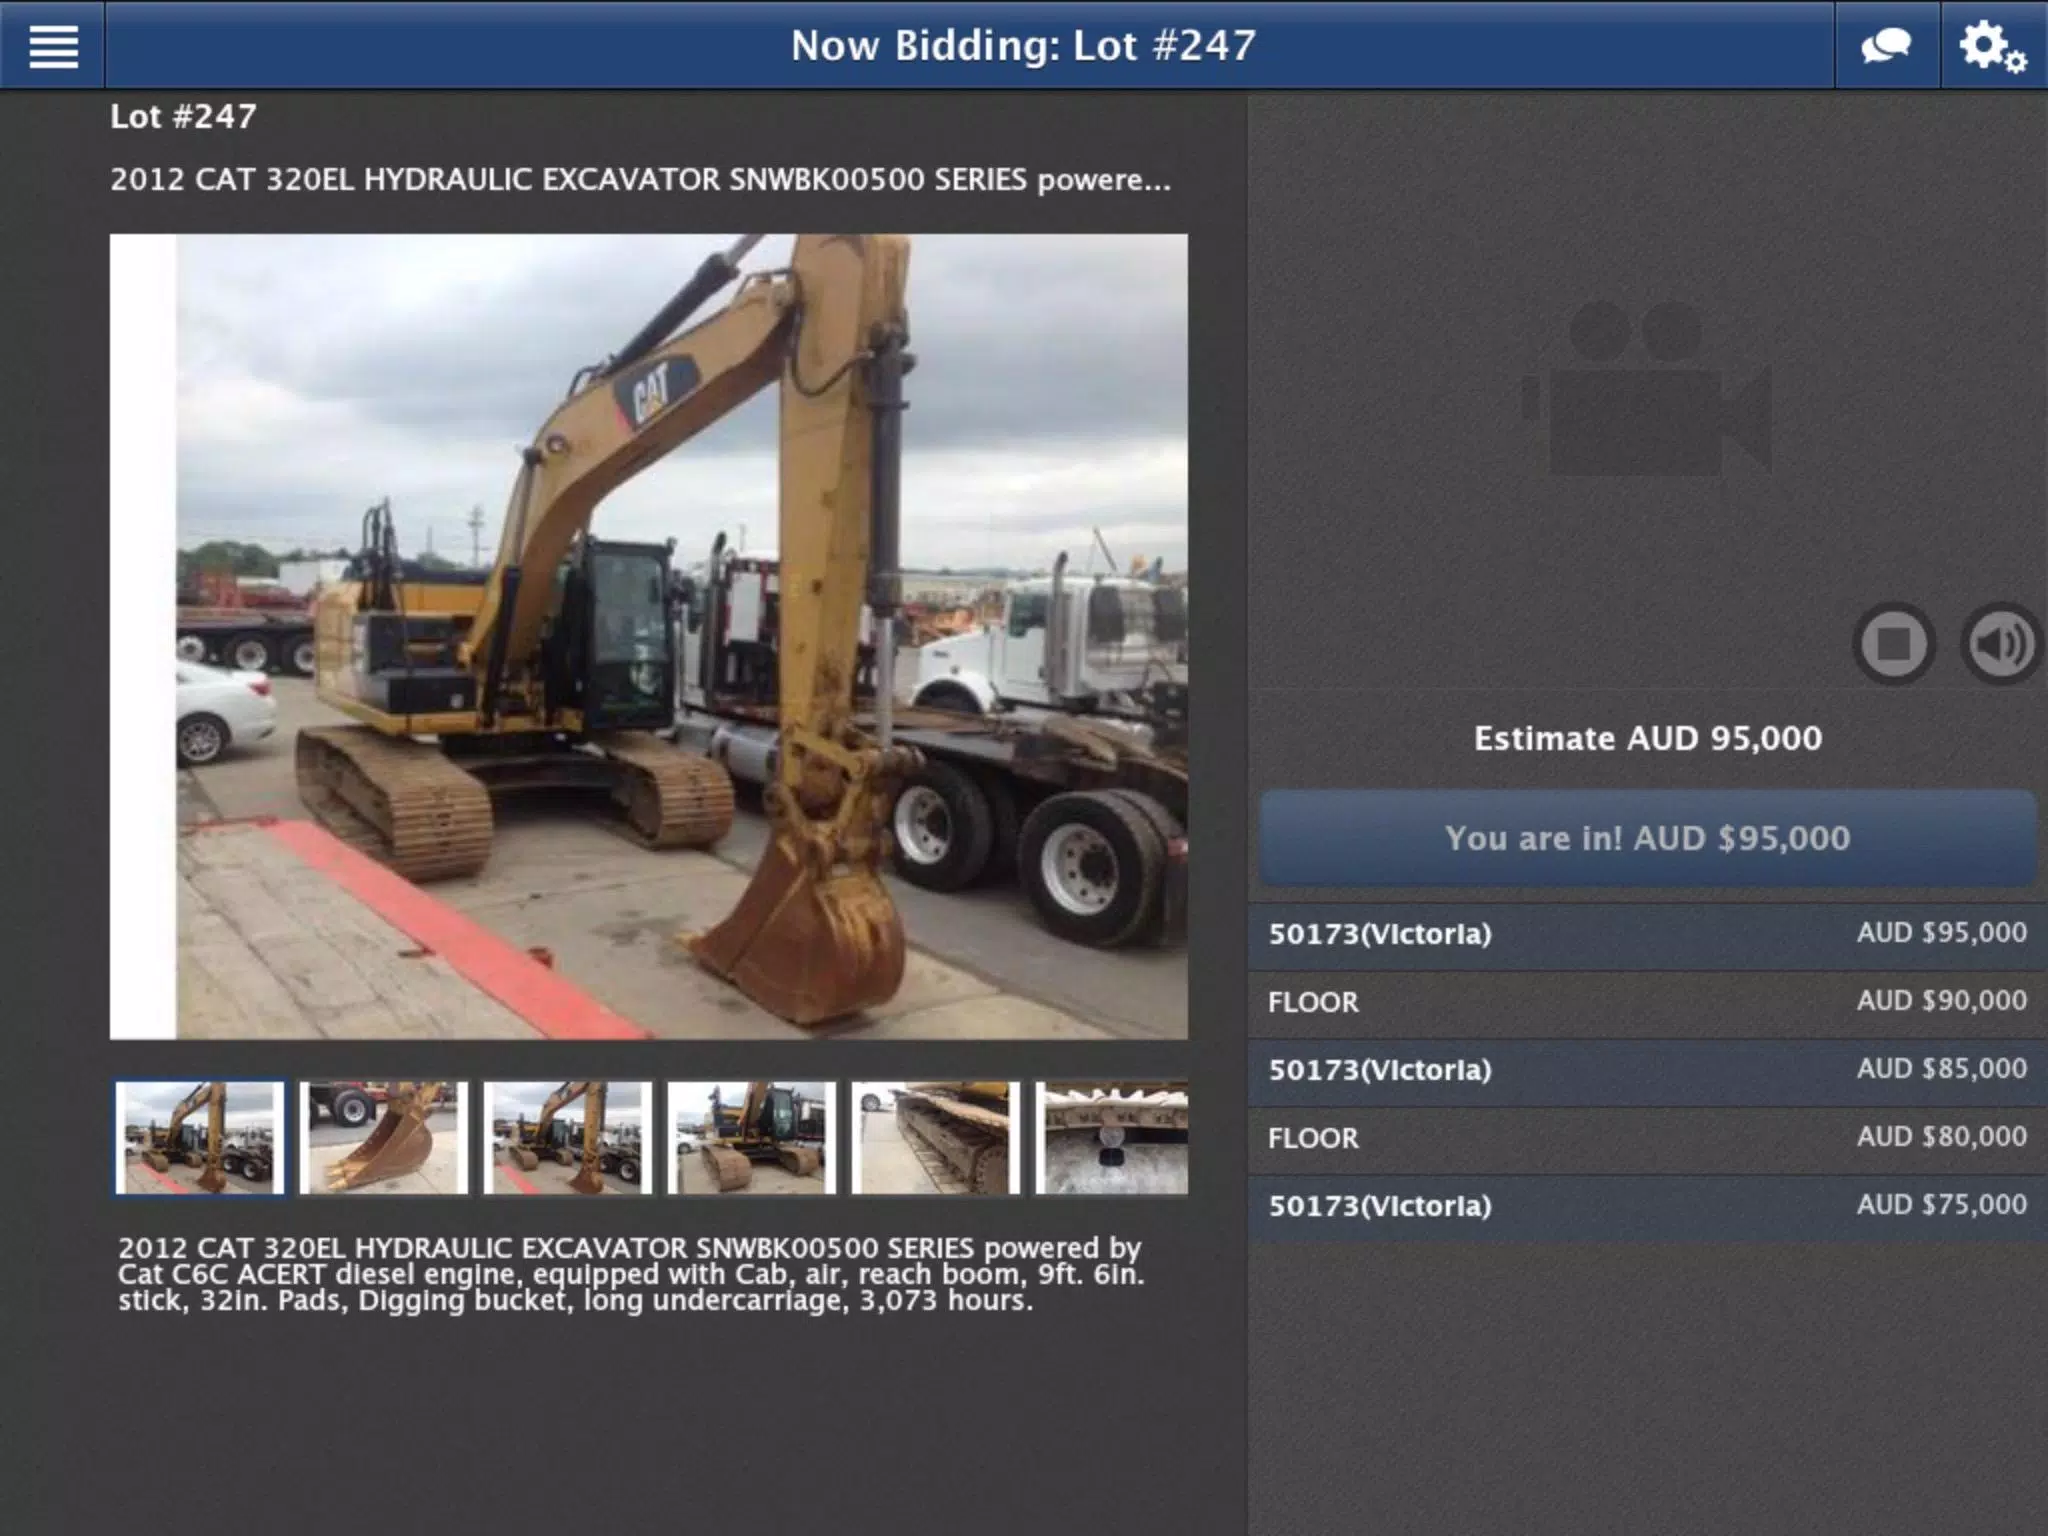Select the 50173(Victoria) AUD $85,000 bid row

[x=1647, y=1070]
